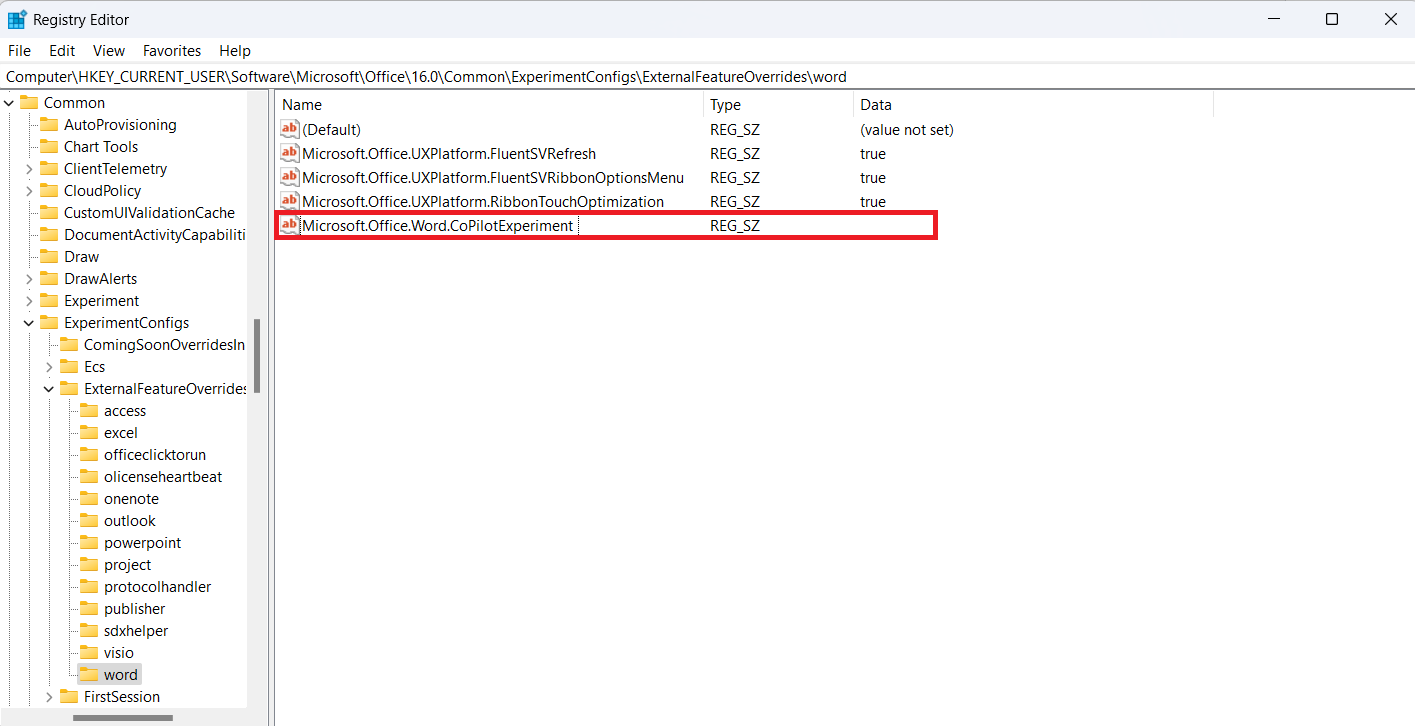Click the string icon beside CoPilotExperiment
Image resolution: width=1415 pixels, height=726 pixels.
pyautogui.click(x=290, y=225)
